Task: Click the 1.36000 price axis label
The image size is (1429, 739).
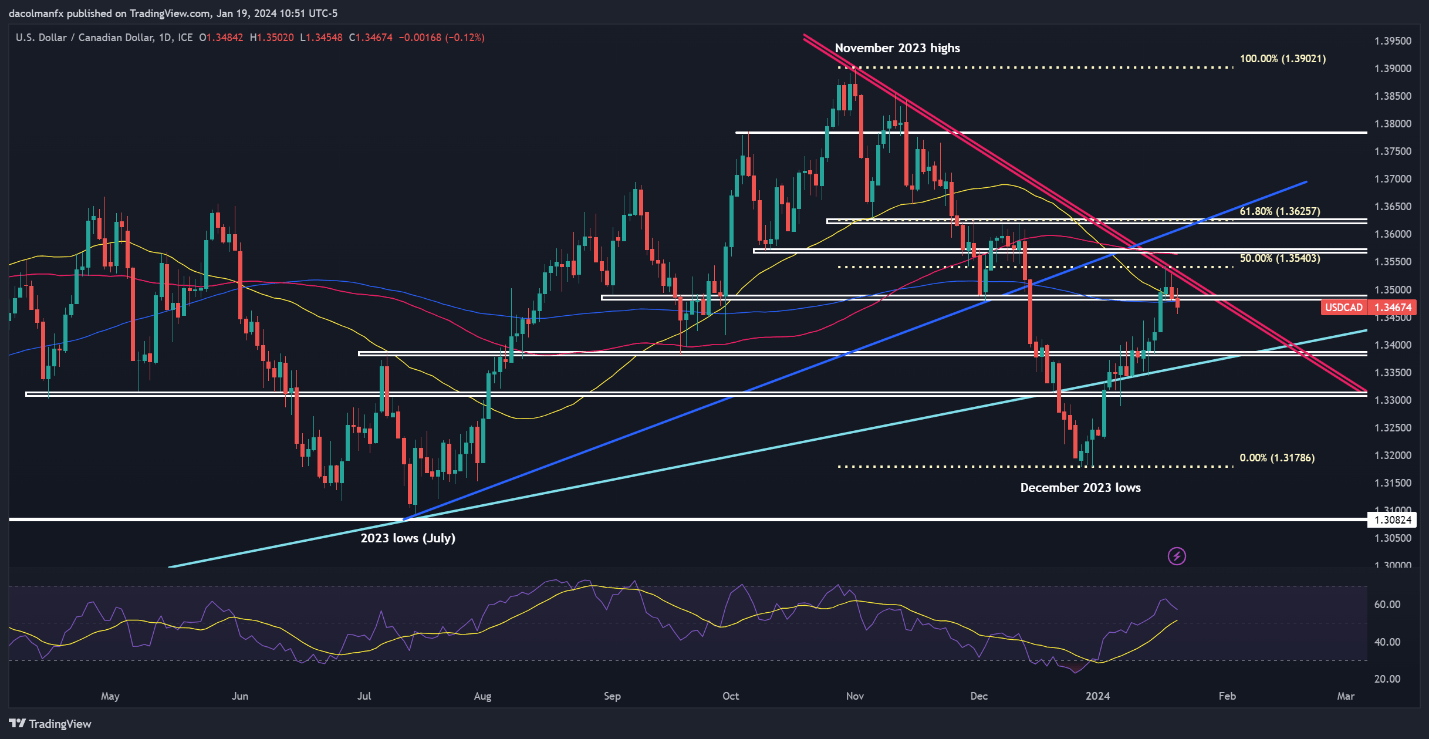Action: [1391, 234]
